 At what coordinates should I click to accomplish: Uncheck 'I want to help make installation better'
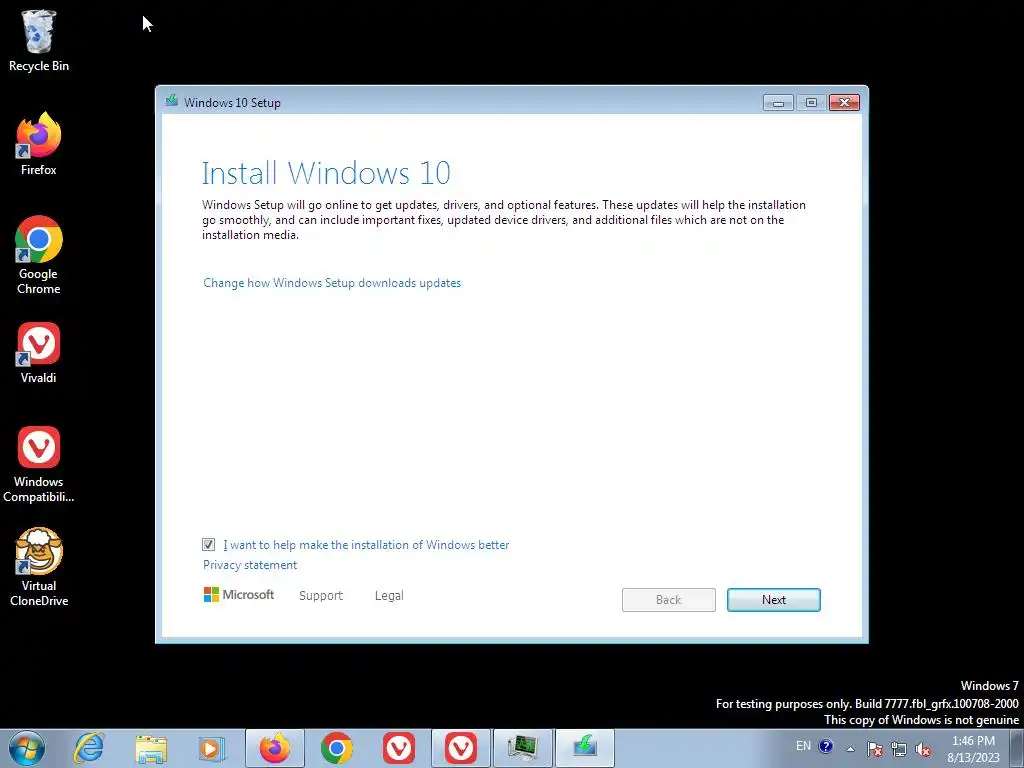pyautogui.click(x=208, y=545)
